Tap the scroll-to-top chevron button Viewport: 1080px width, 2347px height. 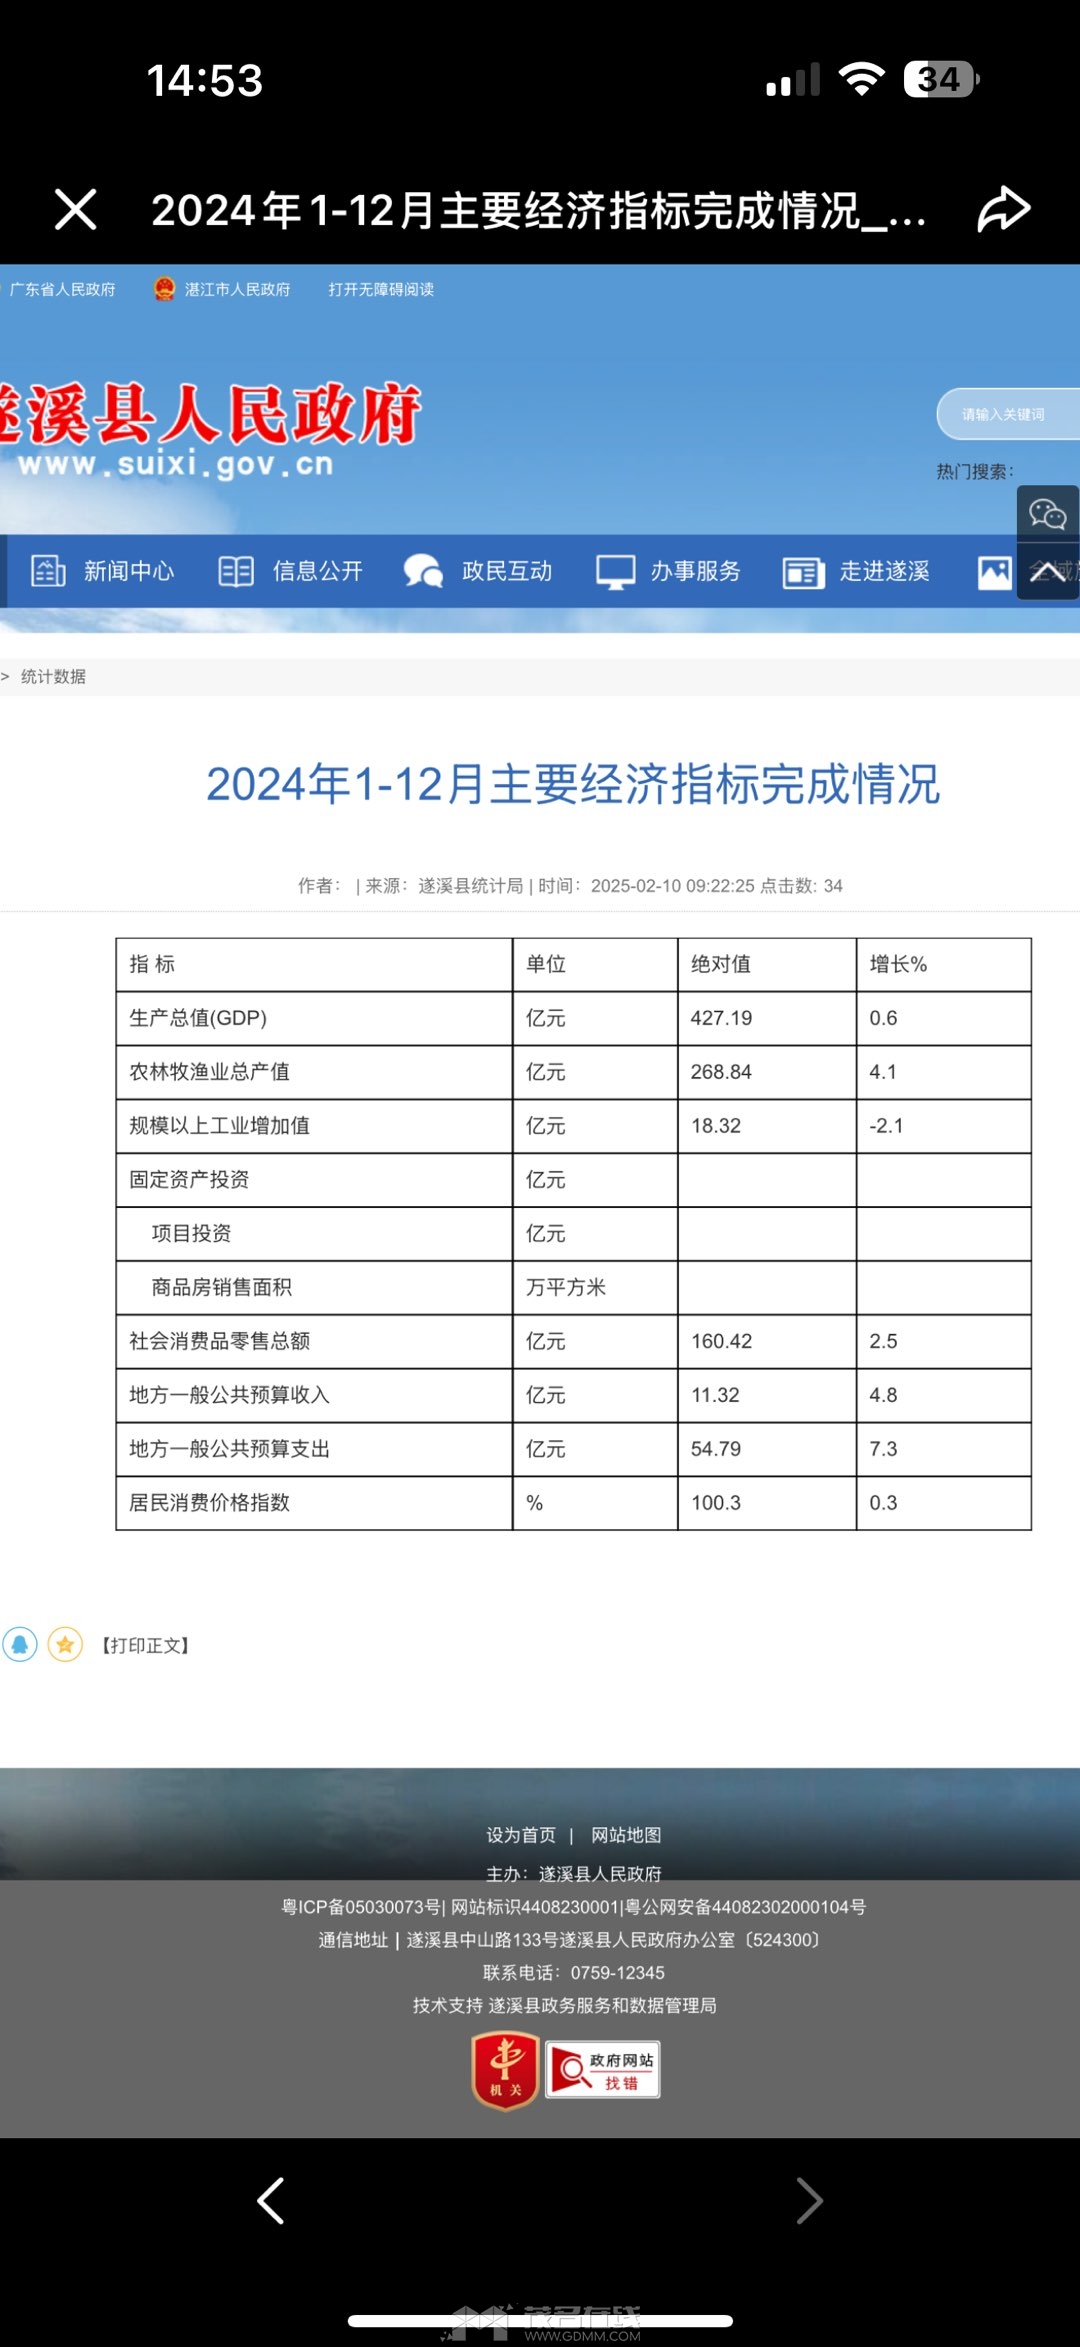pos(1047,571)
